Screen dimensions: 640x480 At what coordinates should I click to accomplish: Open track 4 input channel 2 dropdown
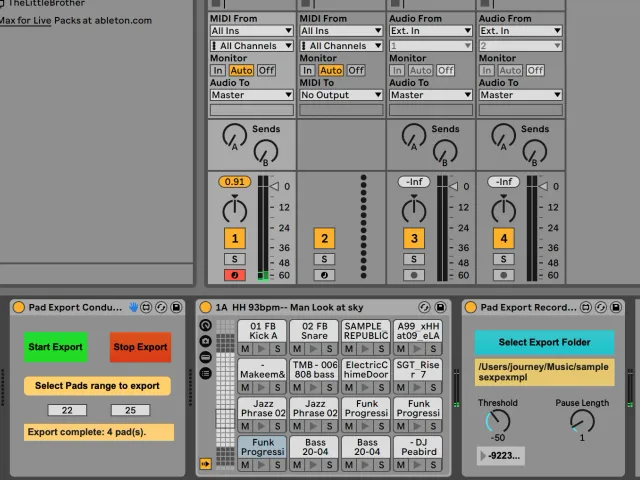[520, 46]
